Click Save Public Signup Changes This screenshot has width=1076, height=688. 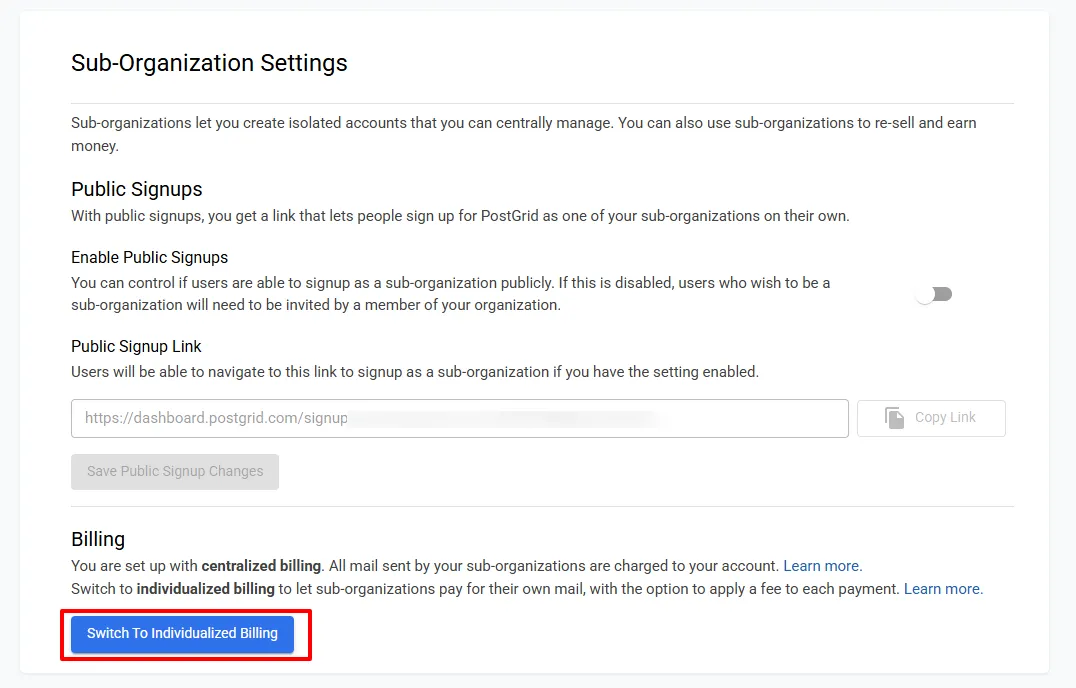pos(174,471)
